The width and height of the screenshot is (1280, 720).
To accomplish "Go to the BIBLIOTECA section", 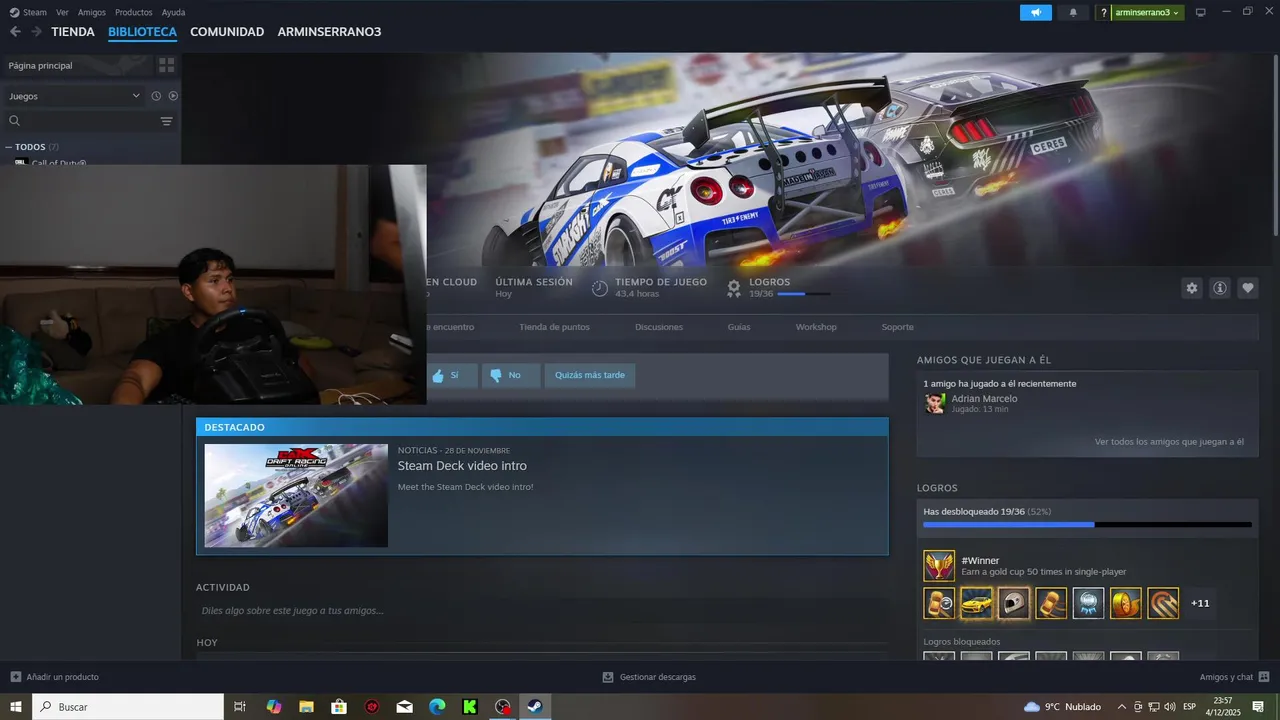I will tap(142, 32).
